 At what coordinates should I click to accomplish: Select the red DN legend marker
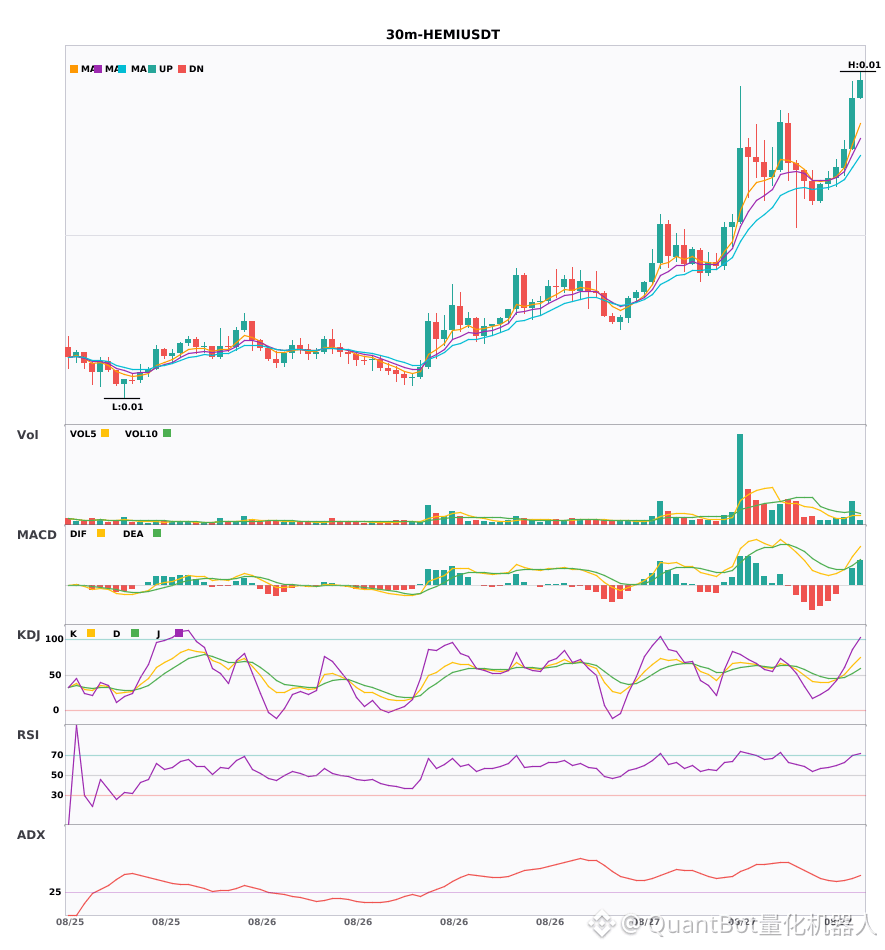pyautogui.click(x=182, y=69)
